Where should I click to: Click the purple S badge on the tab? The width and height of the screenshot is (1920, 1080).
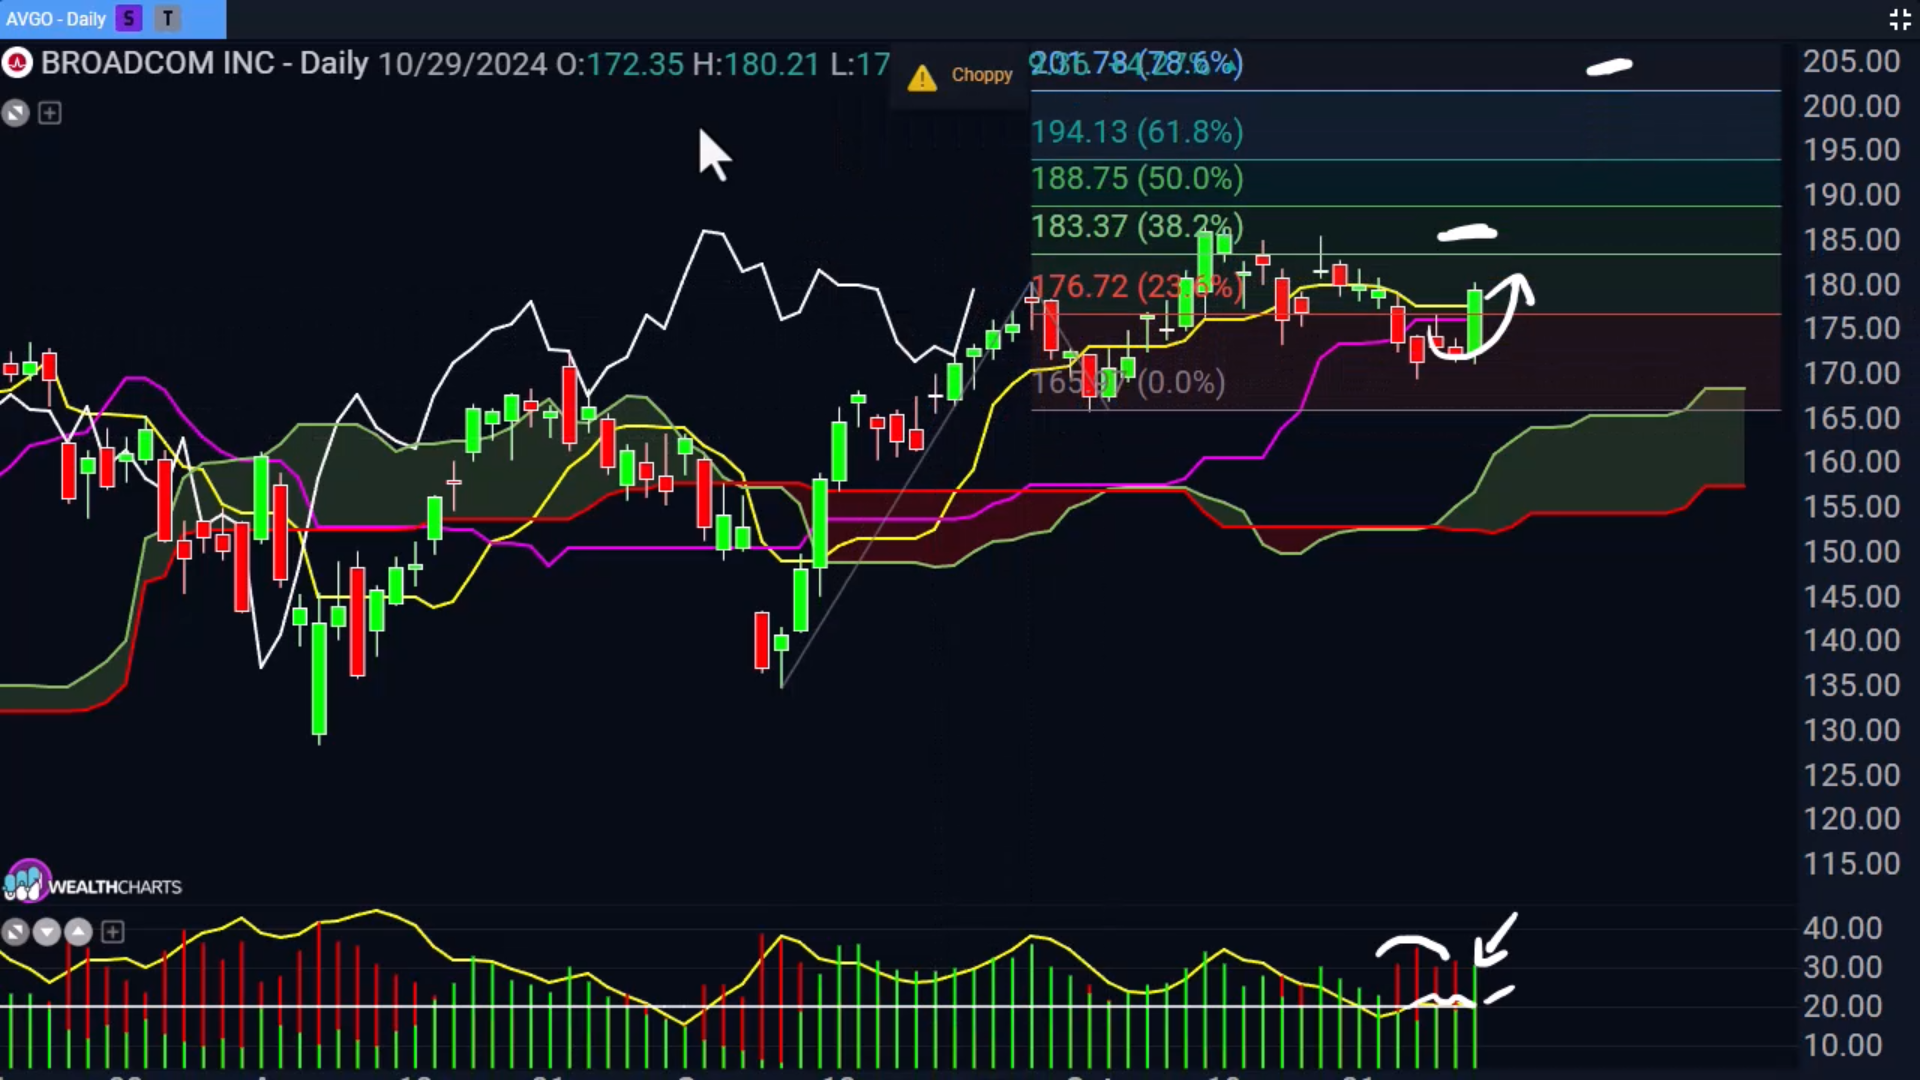[129, 18]
